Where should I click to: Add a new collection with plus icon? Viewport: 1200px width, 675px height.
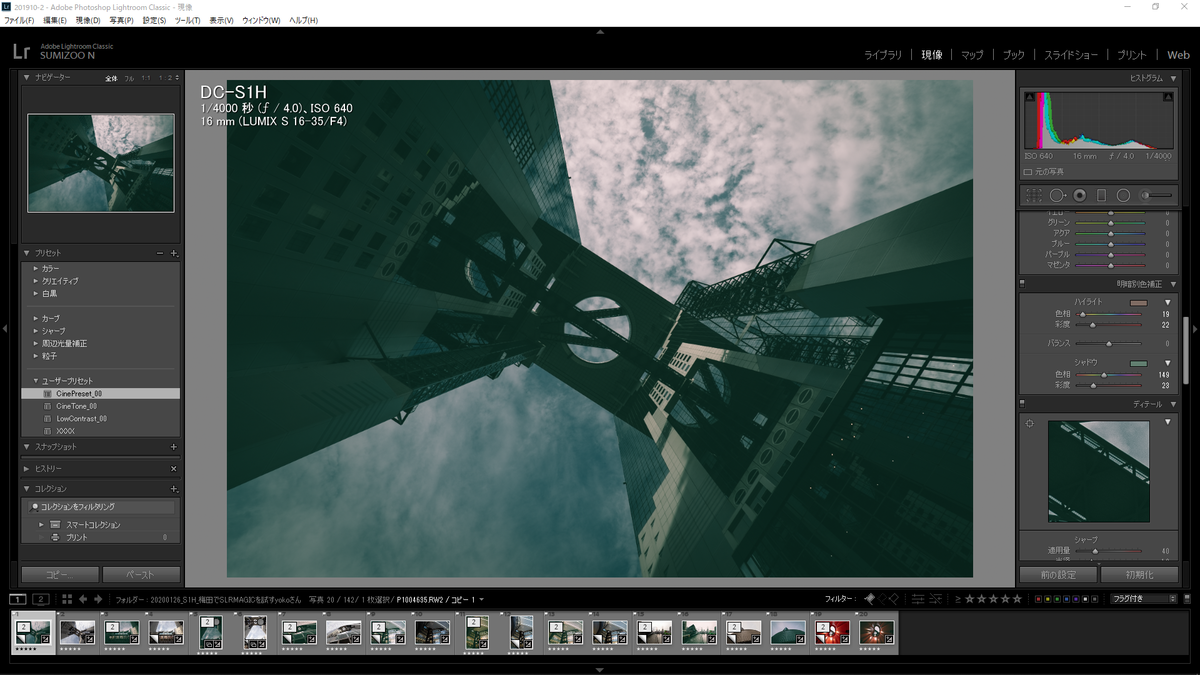[x=174, y=489]
